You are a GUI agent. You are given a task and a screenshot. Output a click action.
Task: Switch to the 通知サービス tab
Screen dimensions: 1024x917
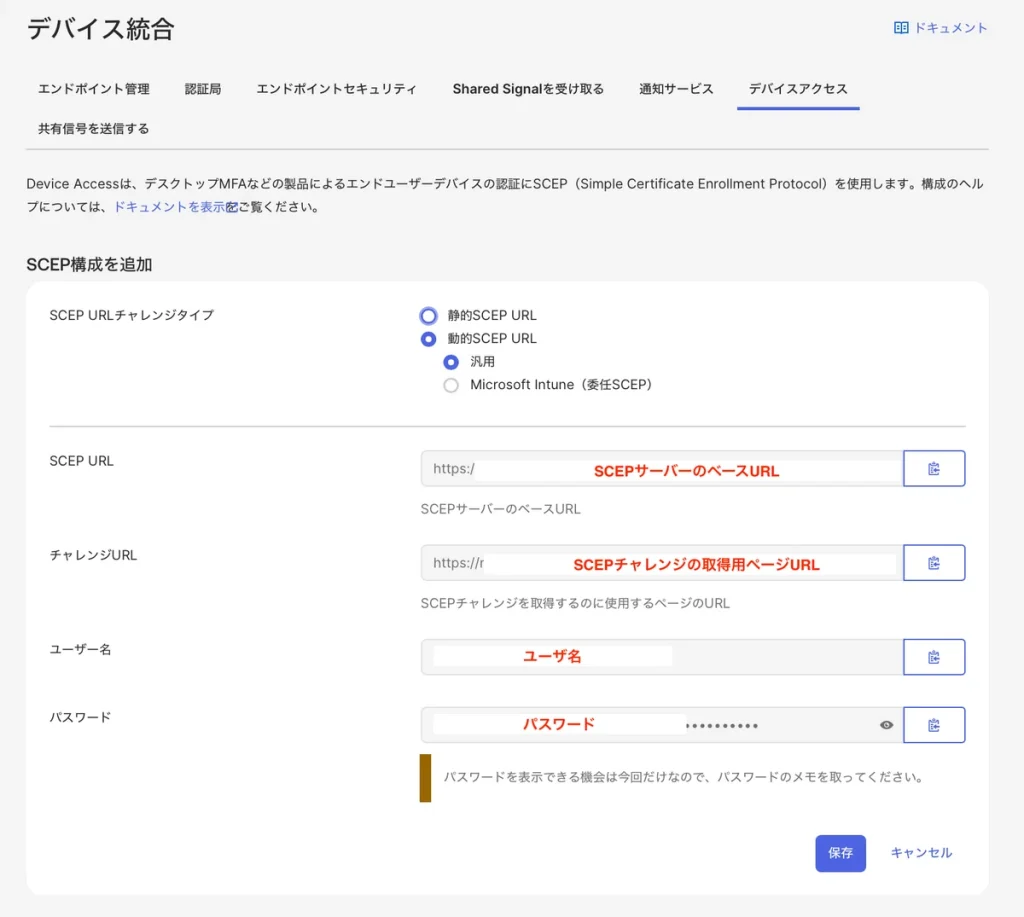[x=676, y=89]
